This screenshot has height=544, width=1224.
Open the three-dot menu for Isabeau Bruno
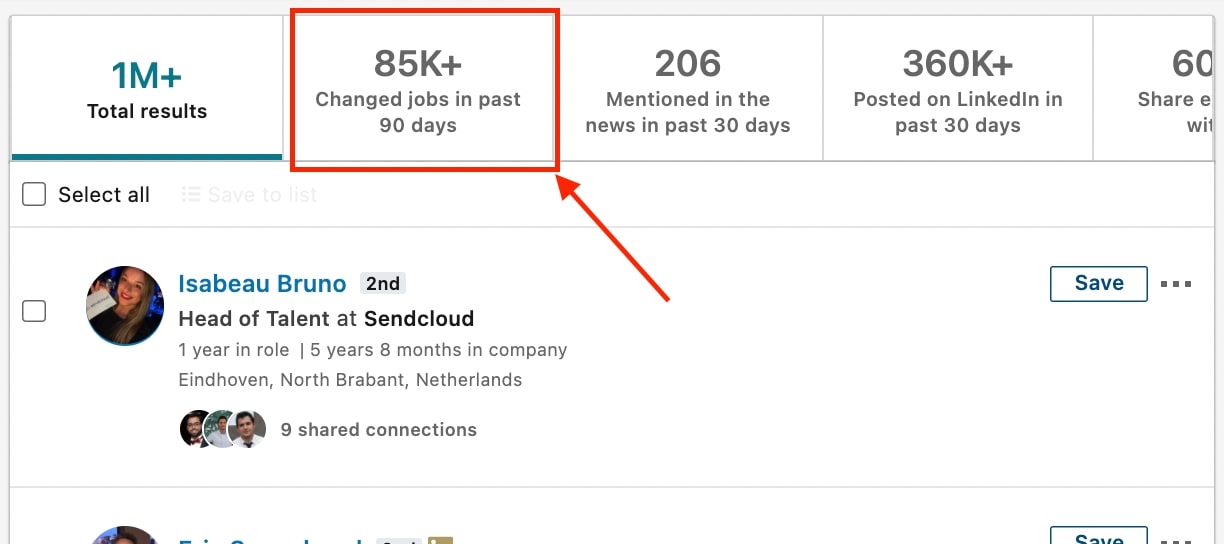tap(1176, 284)
